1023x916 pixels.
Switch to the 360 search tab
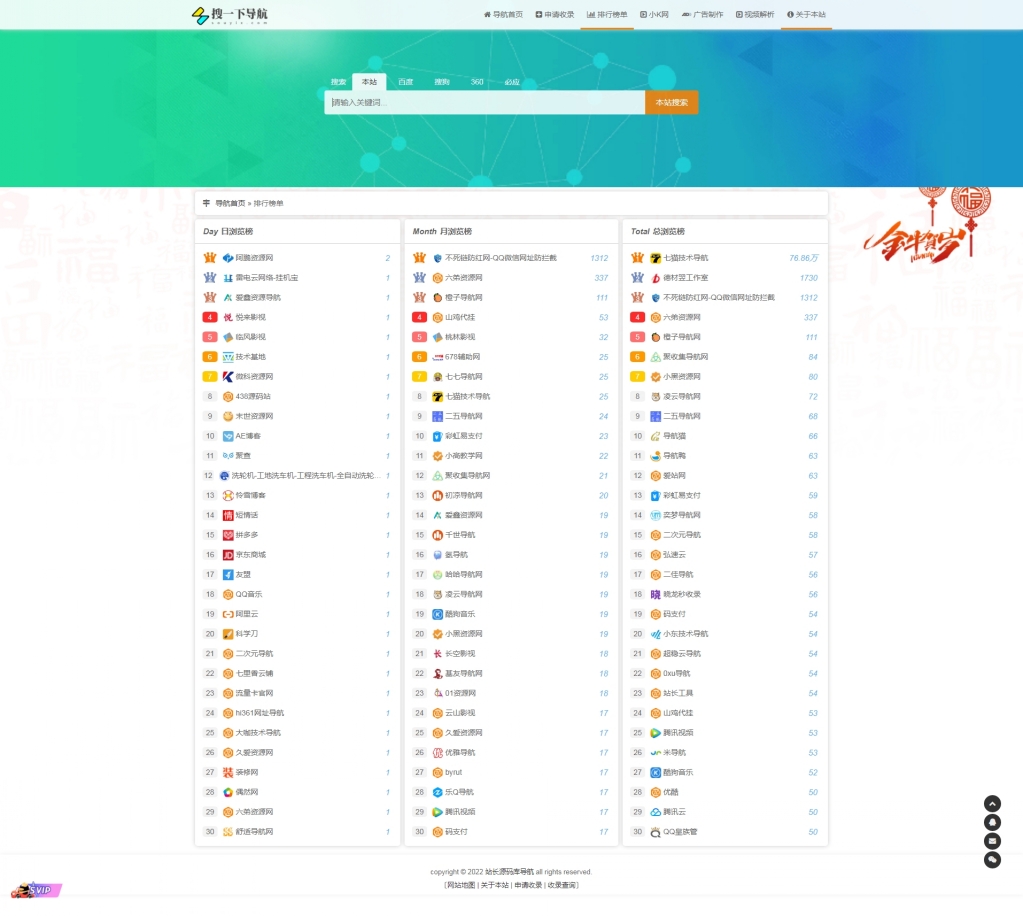point(477,82)
